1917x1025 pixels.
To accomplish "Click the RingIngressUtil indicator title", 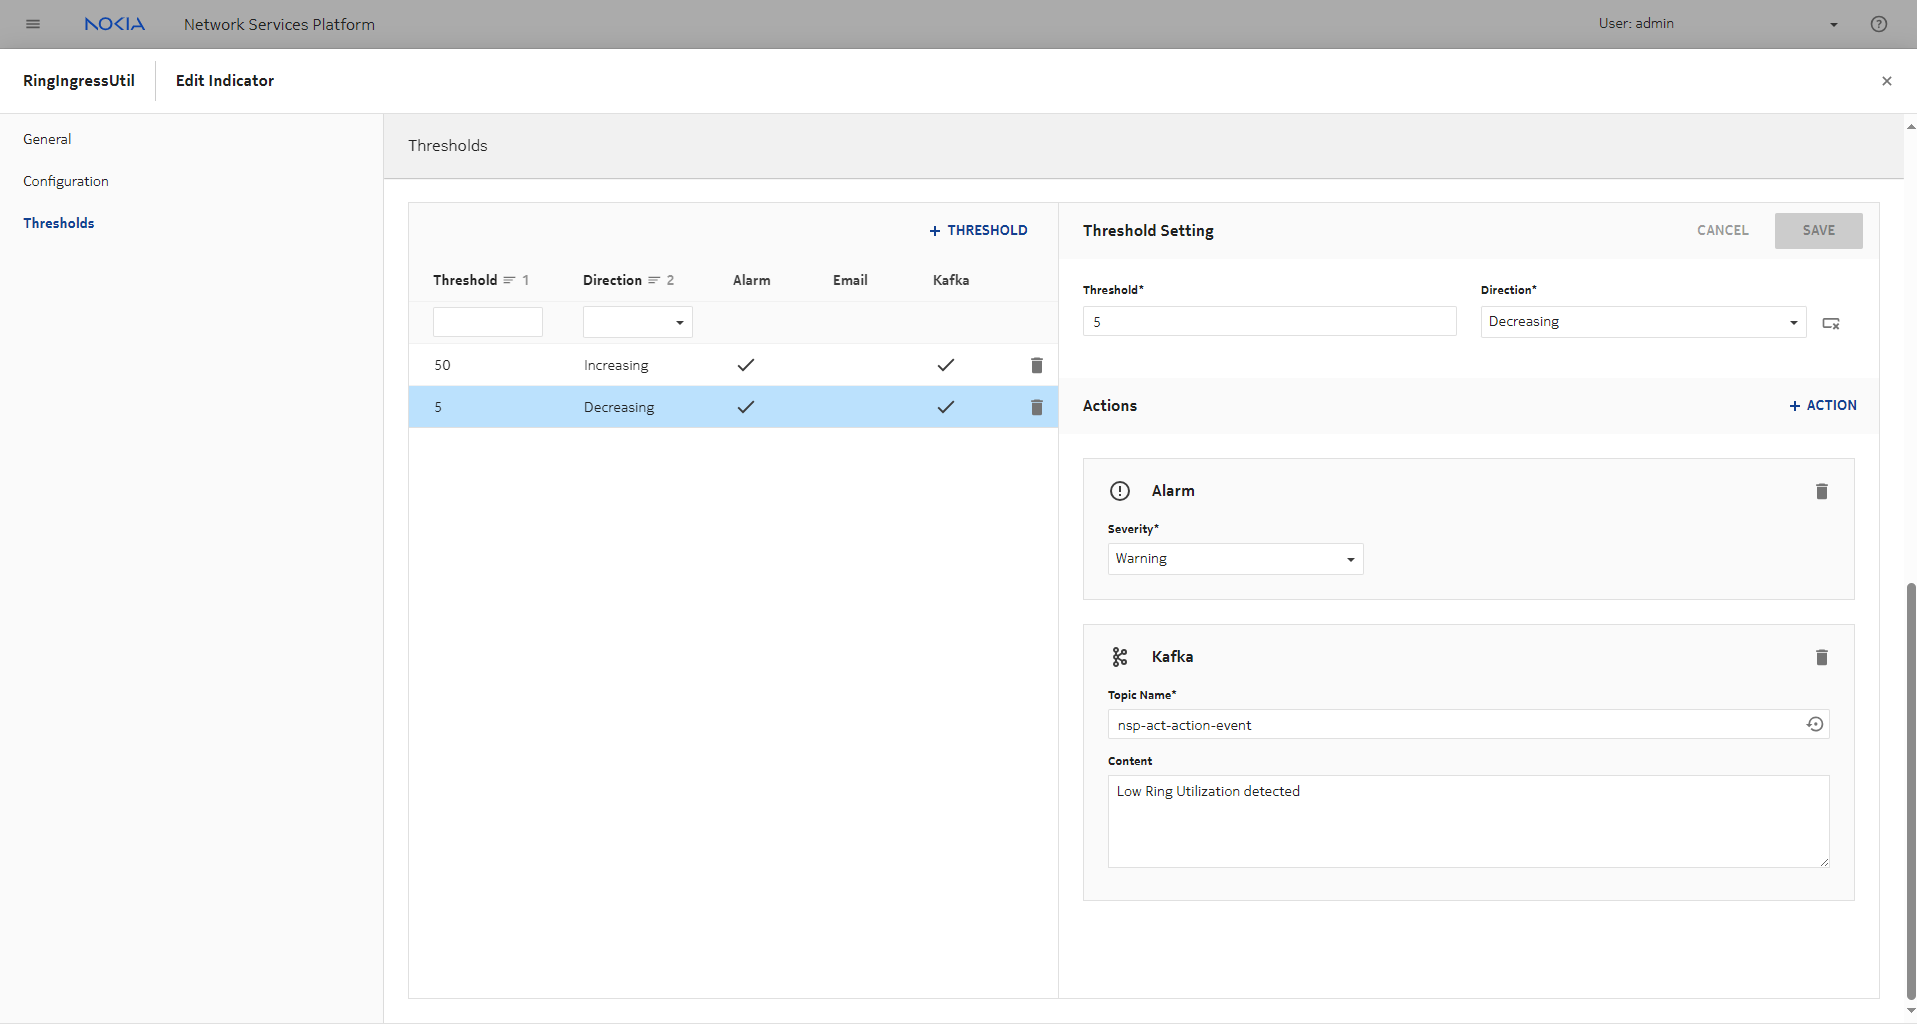I will tap(79, 81).
